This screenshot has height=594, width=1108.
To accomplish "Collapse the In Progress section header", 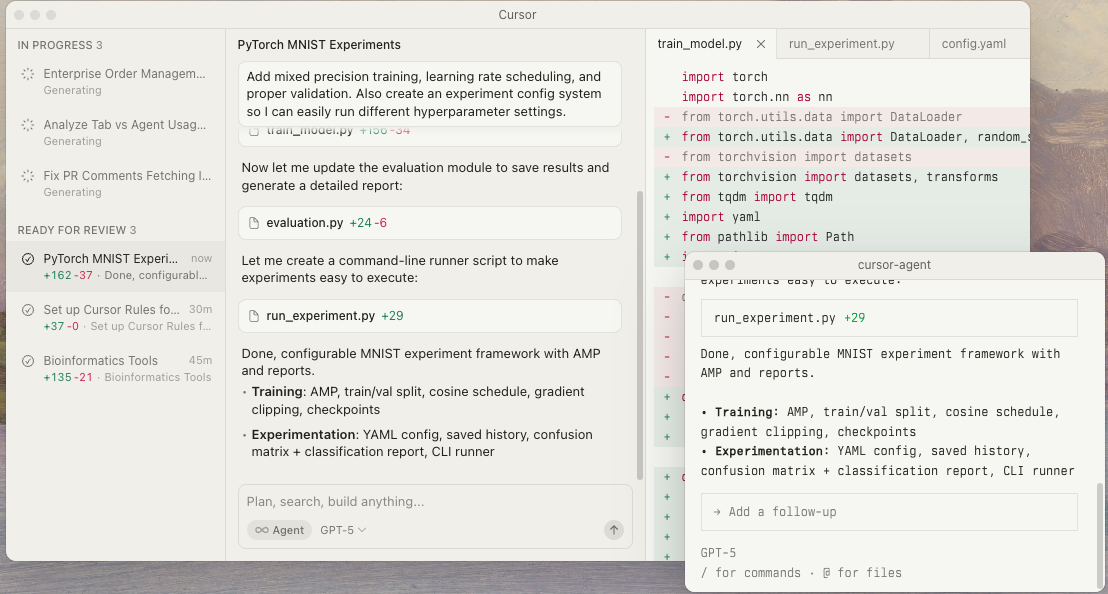I will tap(60, 45).
